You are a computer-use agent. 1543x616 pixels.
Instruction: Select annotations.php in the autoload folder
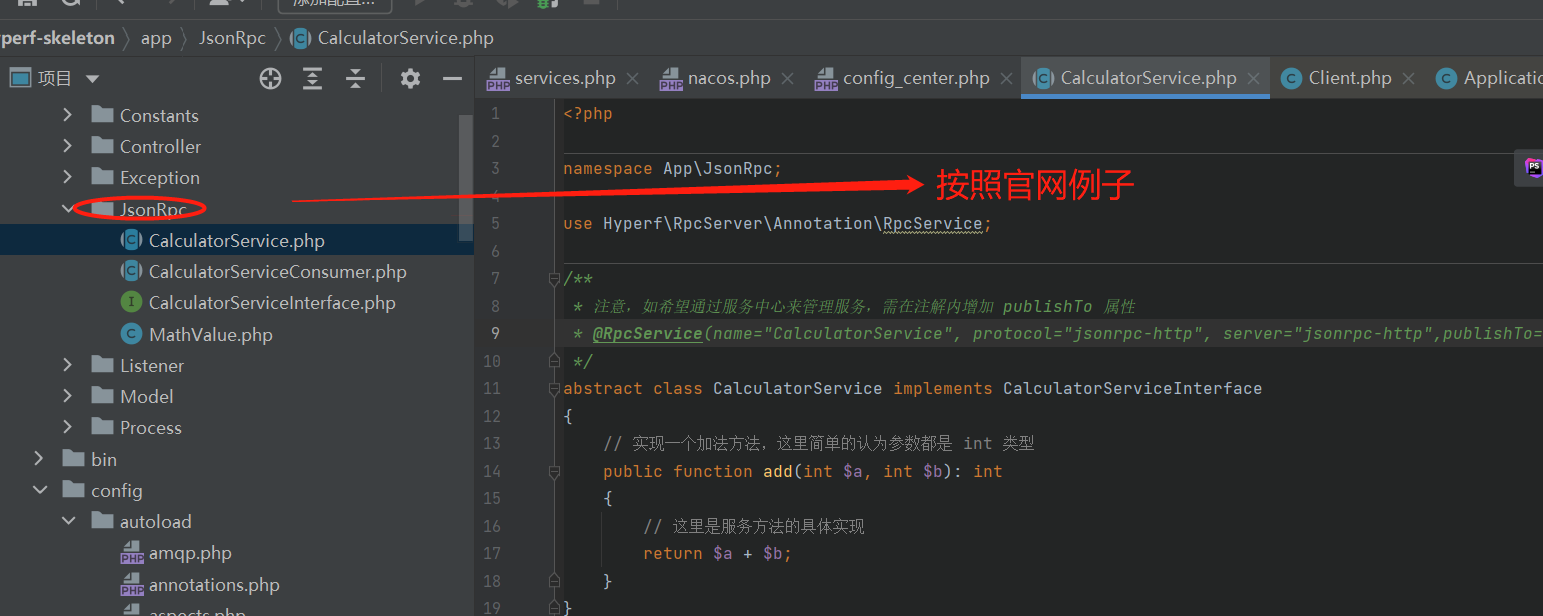point(214,584)
